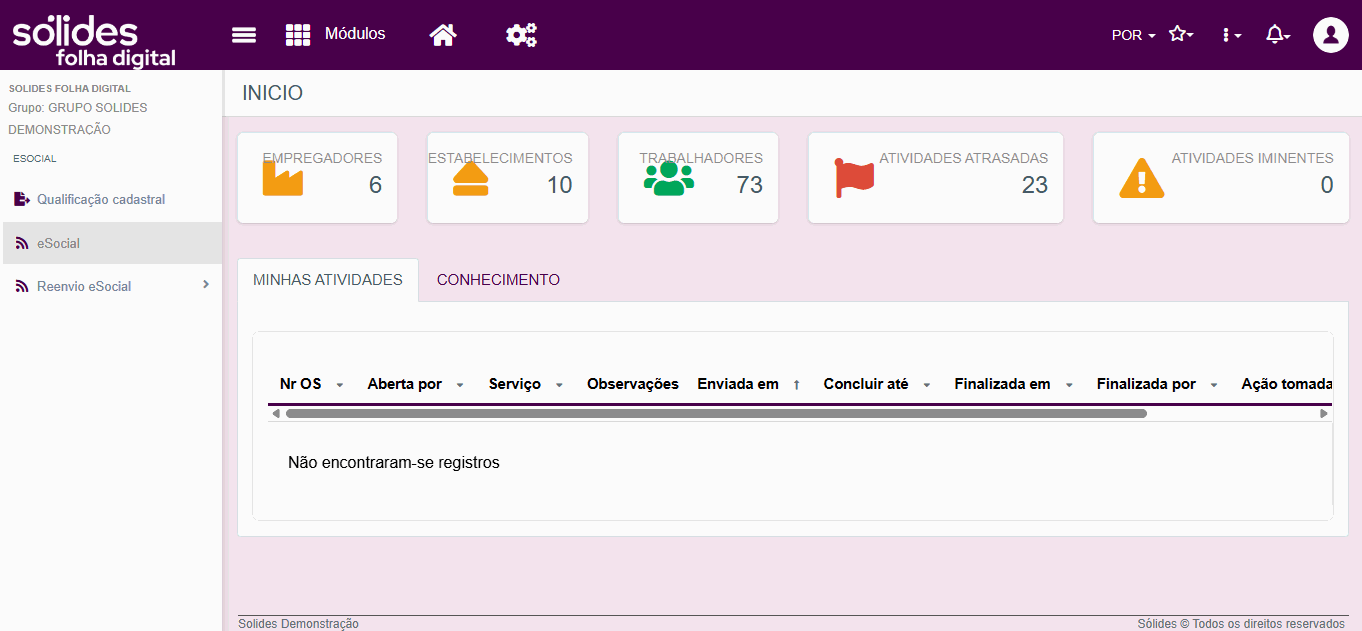Image resolution: width=1362 pixels, height=631 pixels.
Task: Click the Observações column header
Action: click(x=633, y=384)
